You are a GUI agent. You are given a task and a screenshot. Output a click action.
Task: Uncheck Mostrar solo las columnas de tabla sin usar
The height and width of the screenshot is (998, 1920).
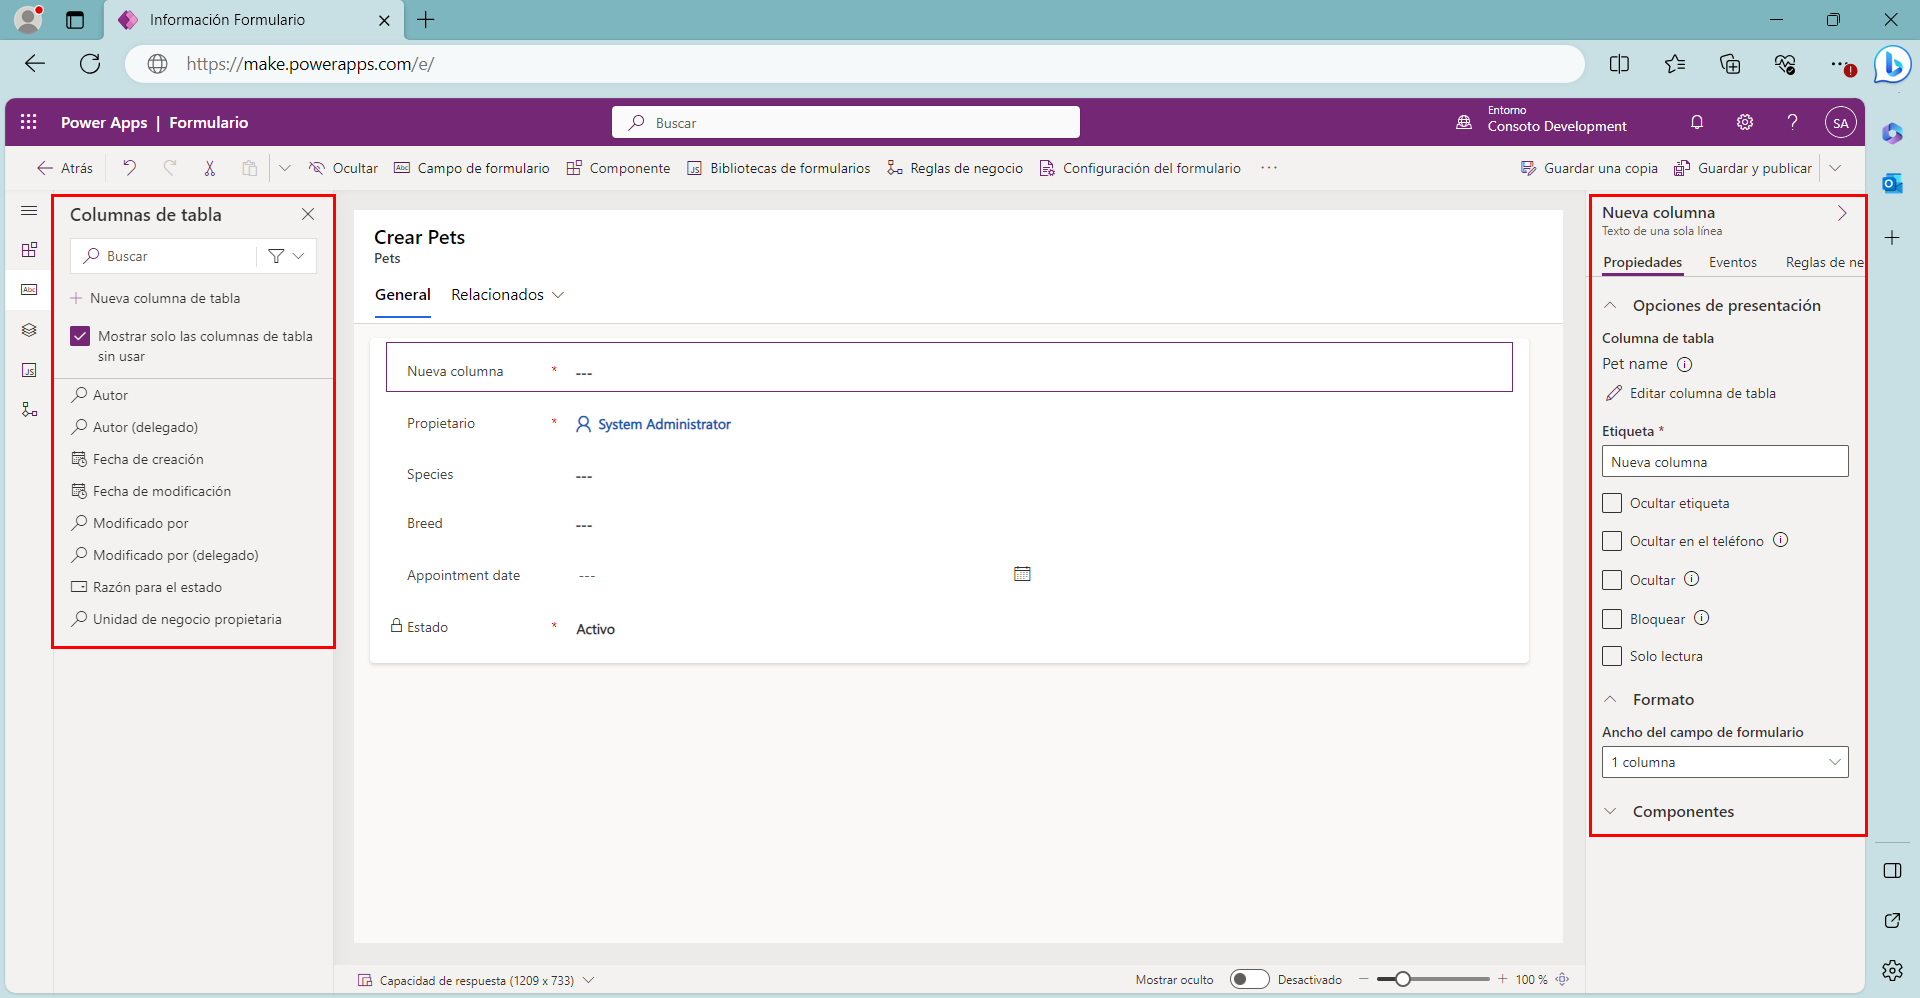click(x=80, y=336)
